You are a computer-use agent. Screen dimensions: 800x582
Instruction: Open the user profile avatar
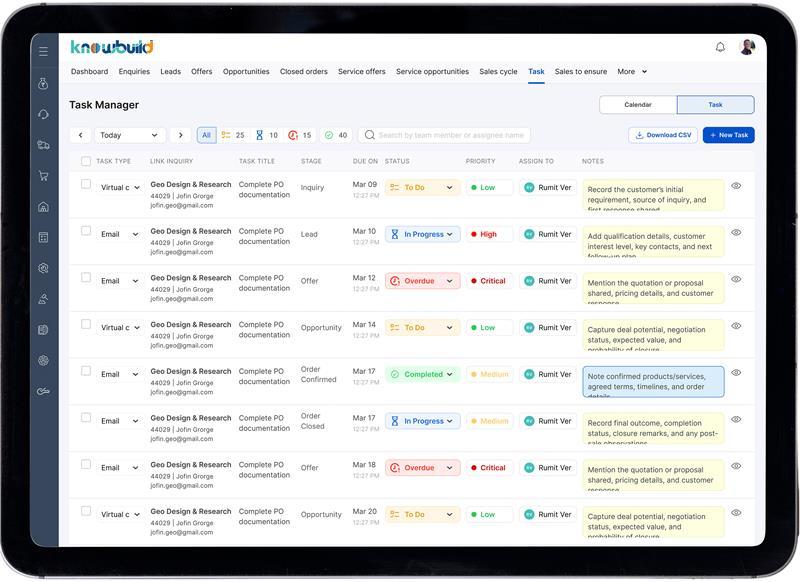pos(747,47)
